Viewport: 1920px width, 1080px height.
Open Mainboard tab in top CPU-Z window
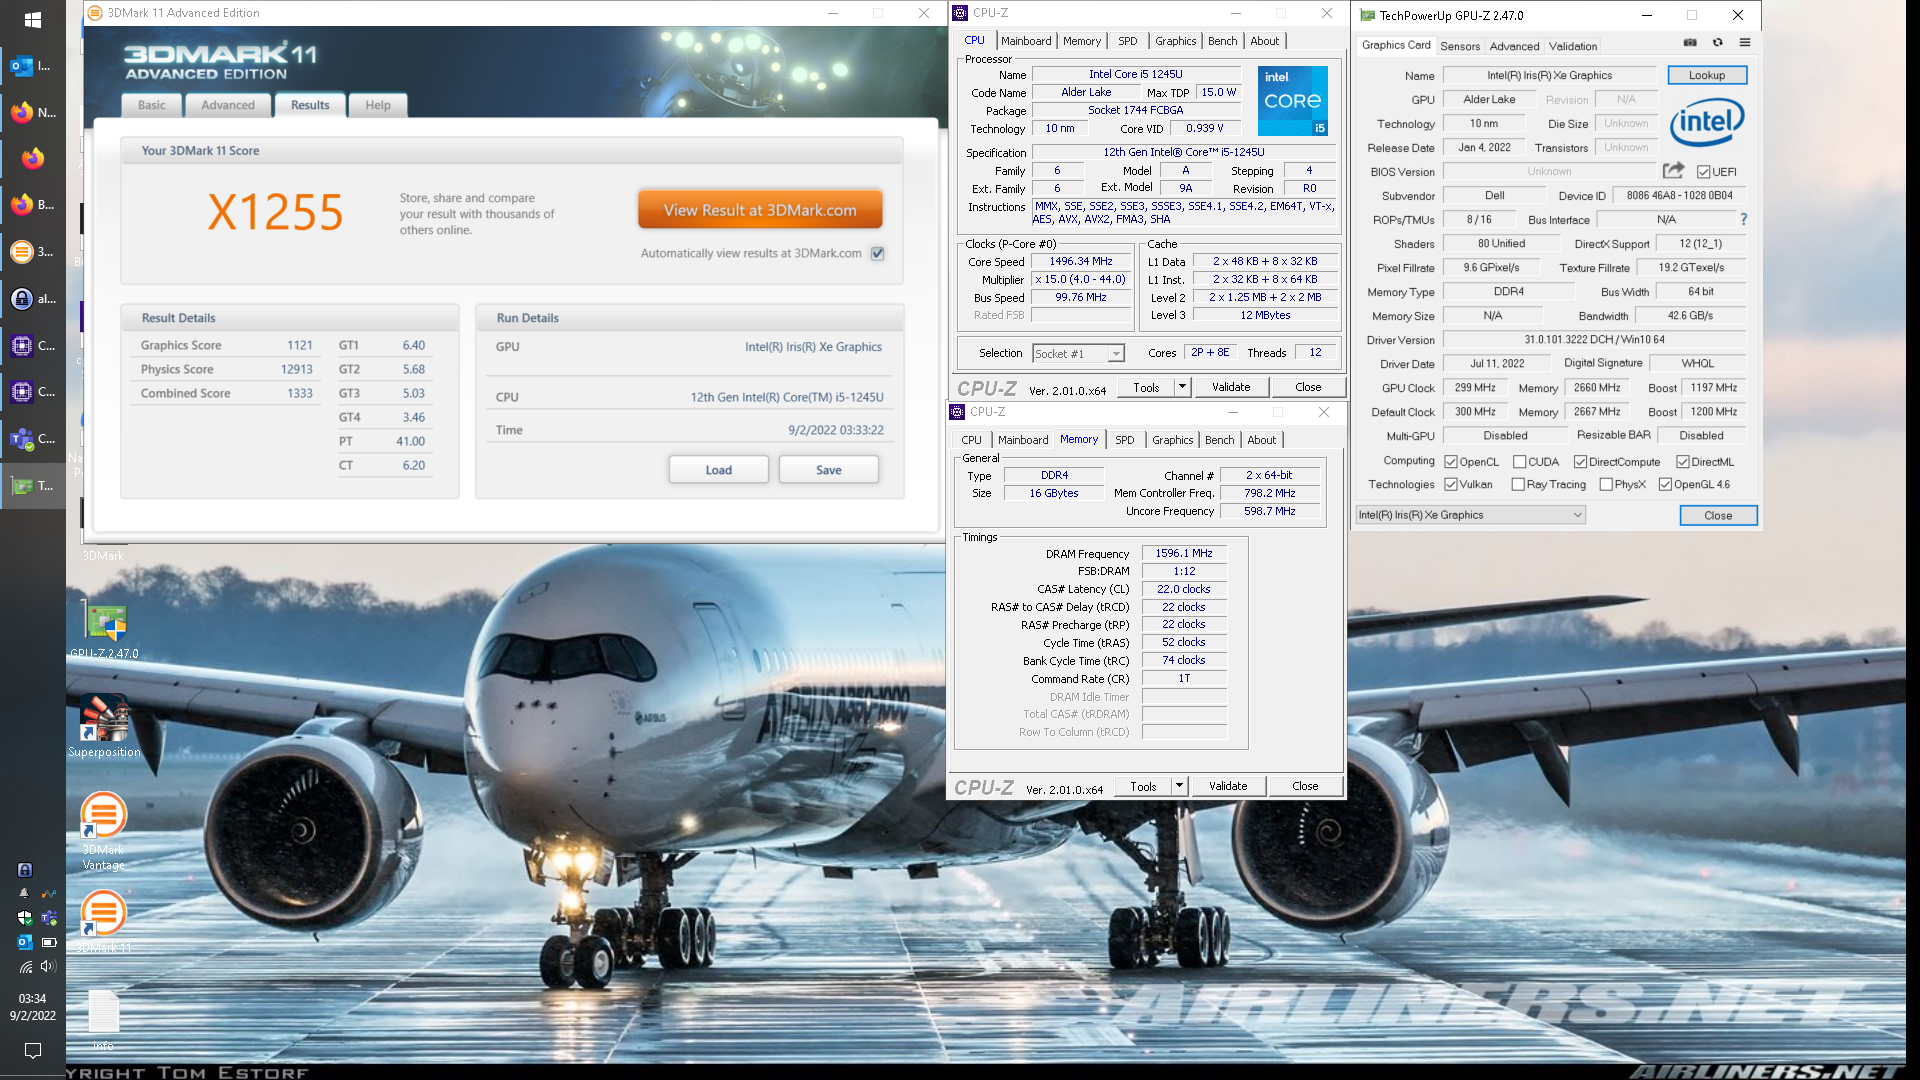(x=1026, y=41)
